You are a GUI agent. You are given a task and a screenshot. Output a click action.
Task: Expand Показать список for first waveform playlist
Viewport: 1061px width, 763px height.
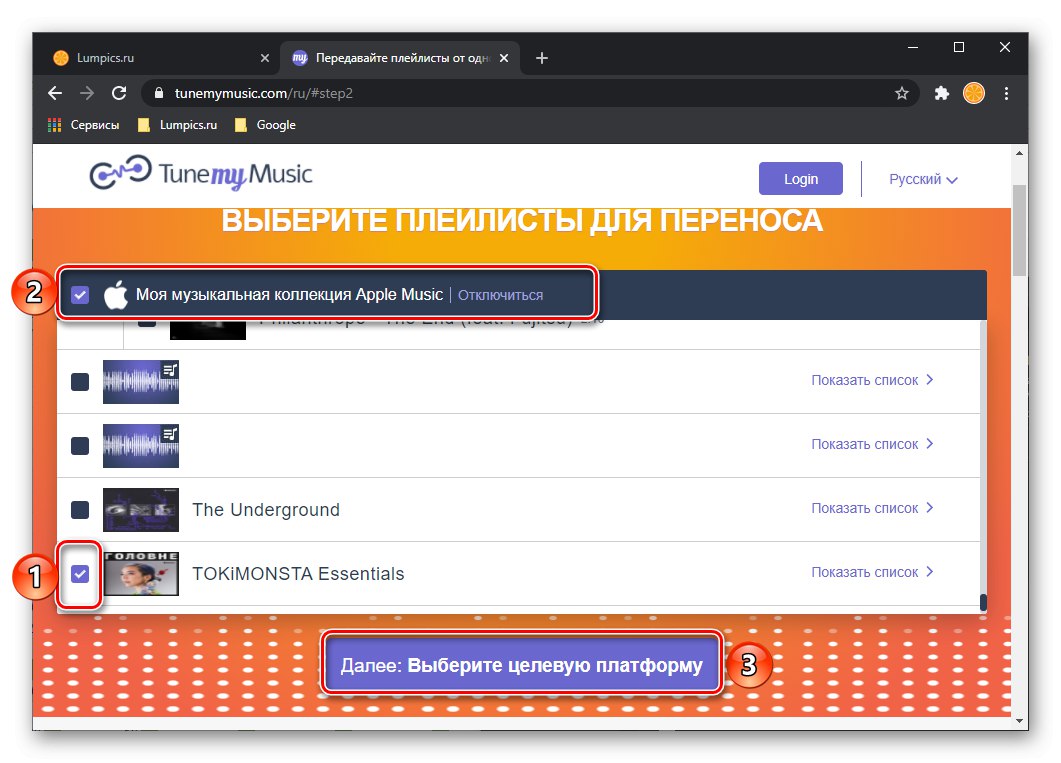coord(872,380)
